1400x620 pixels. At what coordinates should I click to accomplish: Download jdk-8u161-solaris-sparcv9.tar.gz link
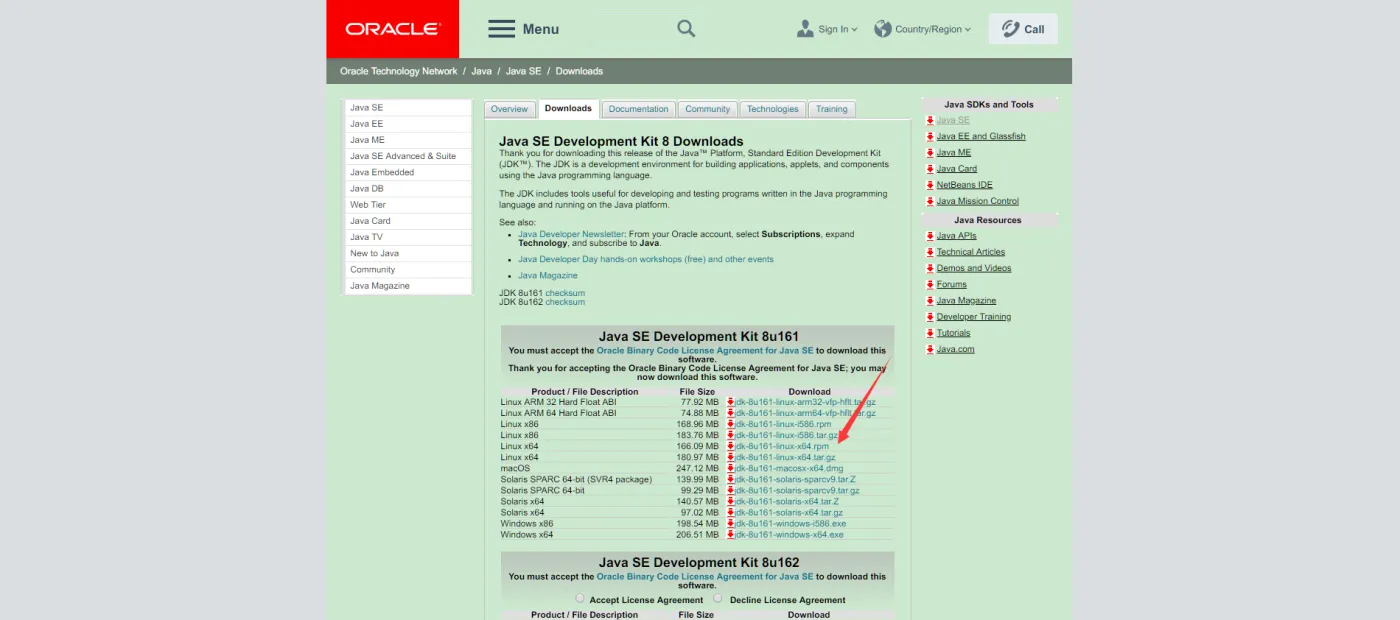point(797,490)
